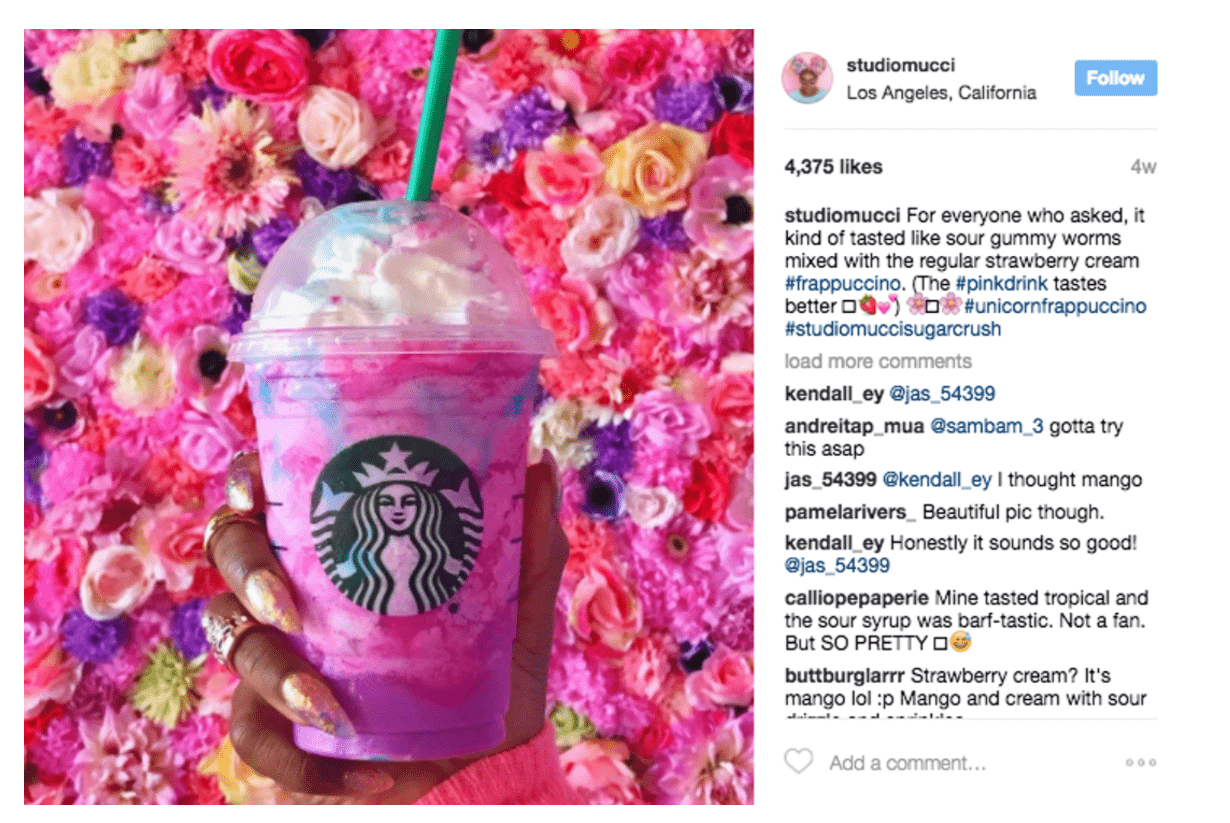Viewport: 1230px width, 823px height.
Task: Open the 4w post timestamp
Action: pyautogui.click(x=1143, y=167)
